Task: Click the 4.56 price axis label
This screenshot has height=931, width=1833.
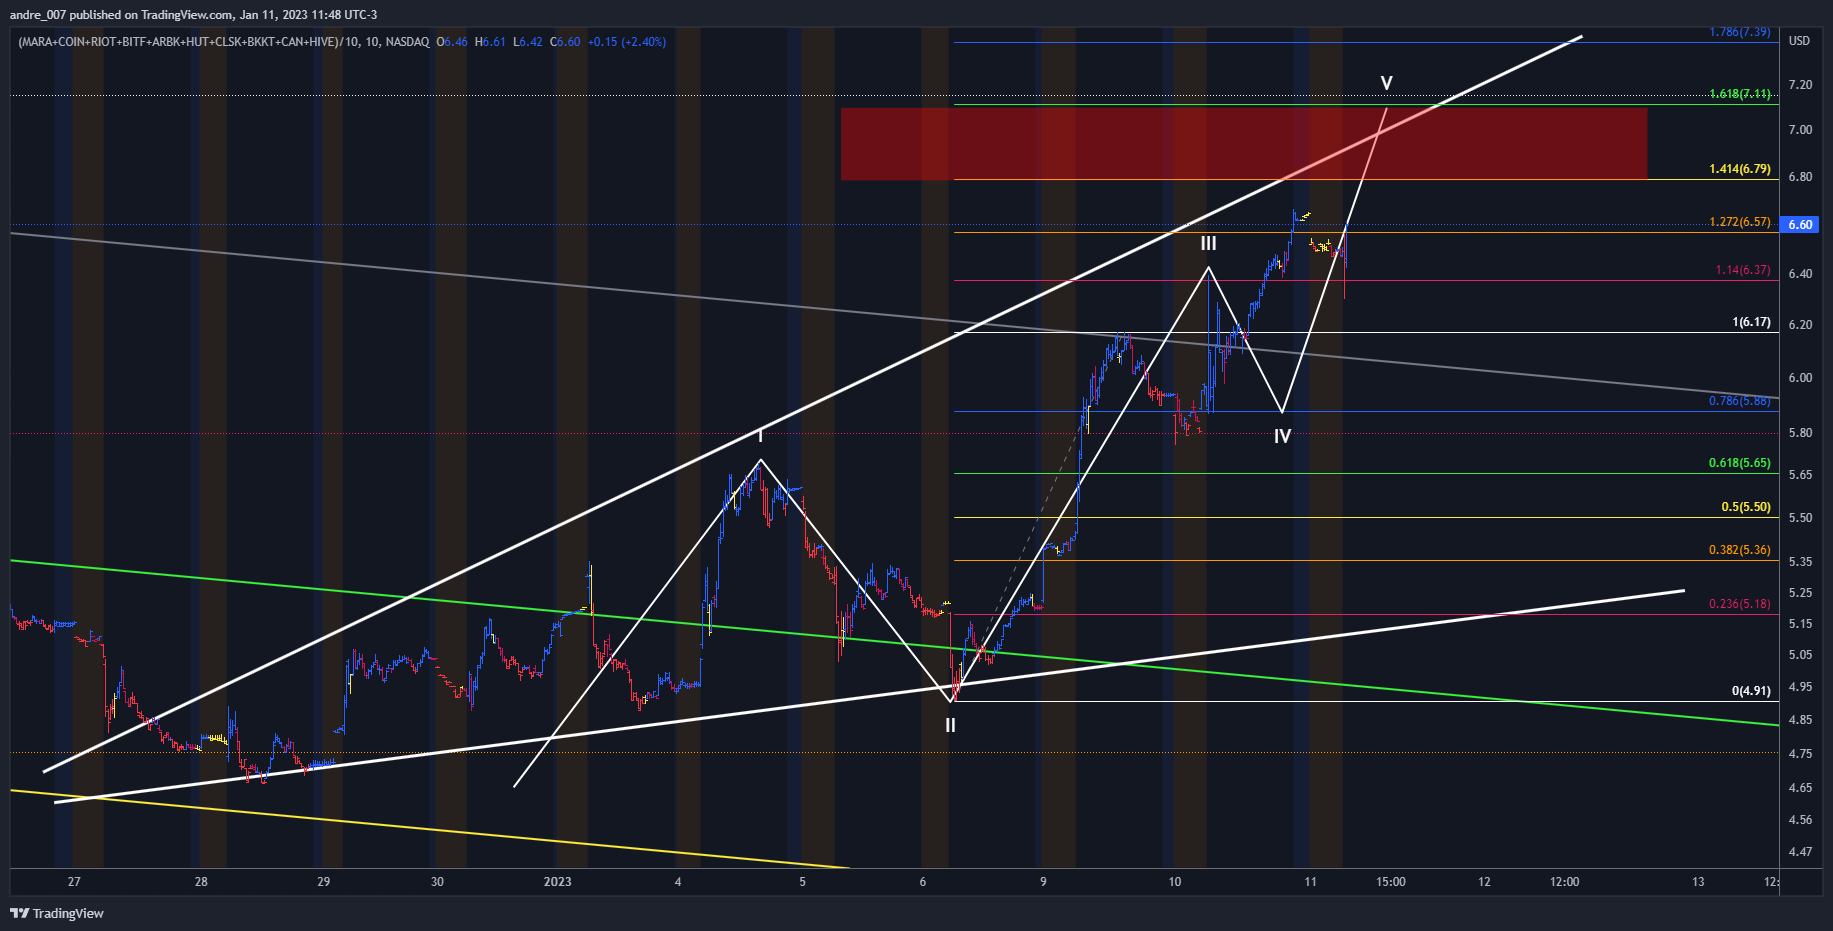Action: point(1800,820)
